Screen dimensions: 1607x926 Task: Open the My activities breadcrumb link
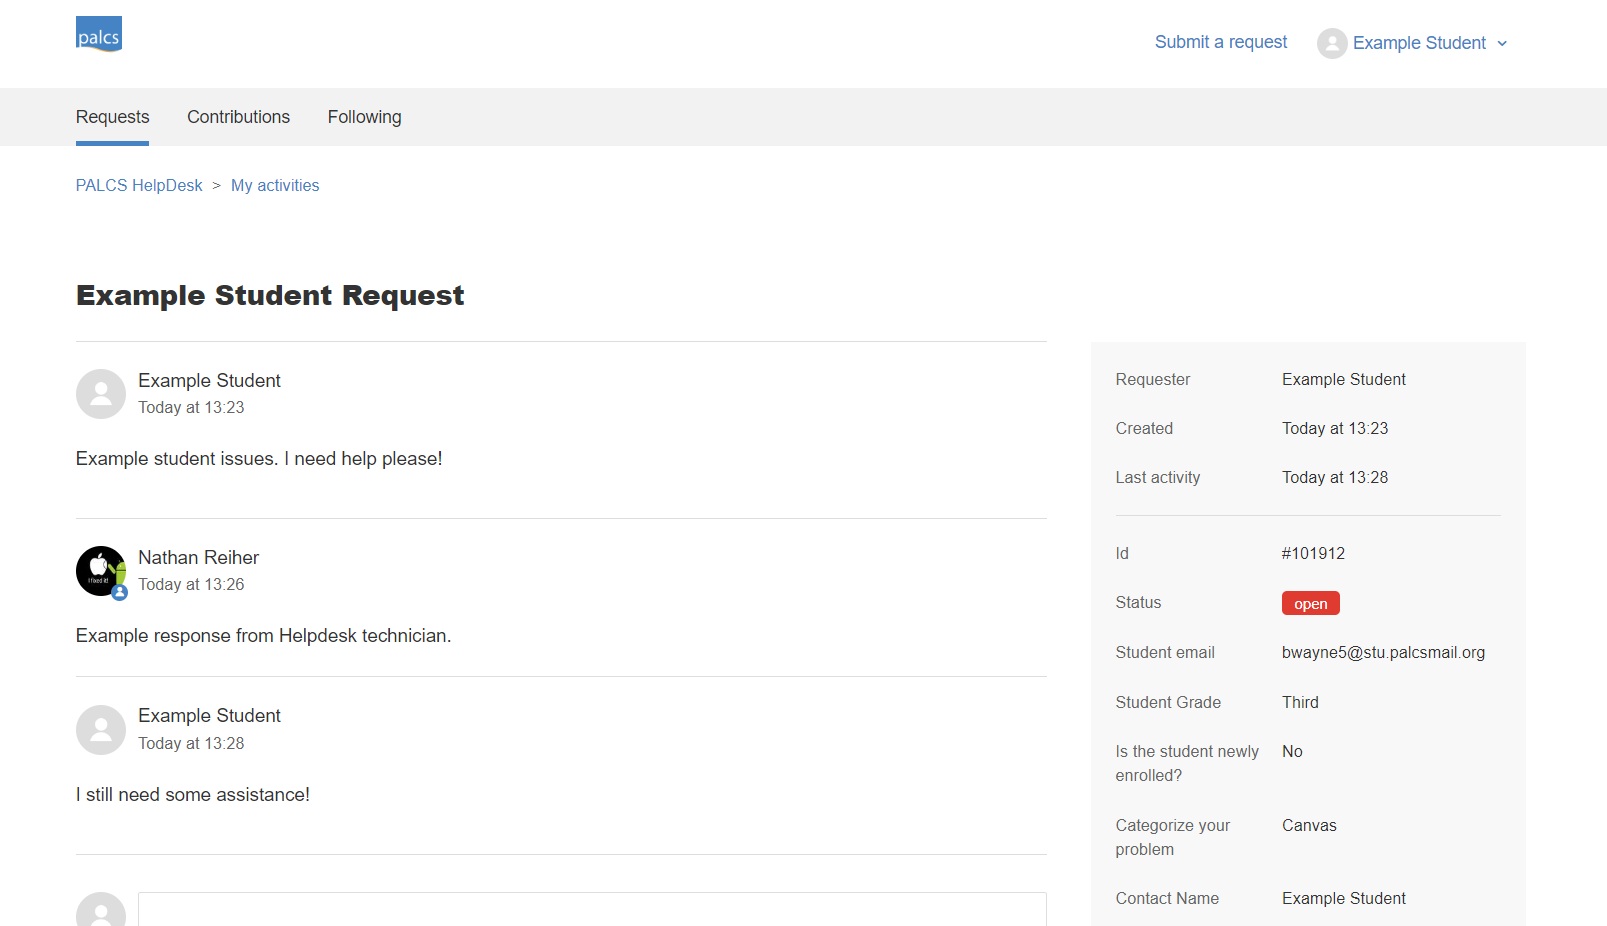(275, 185)
